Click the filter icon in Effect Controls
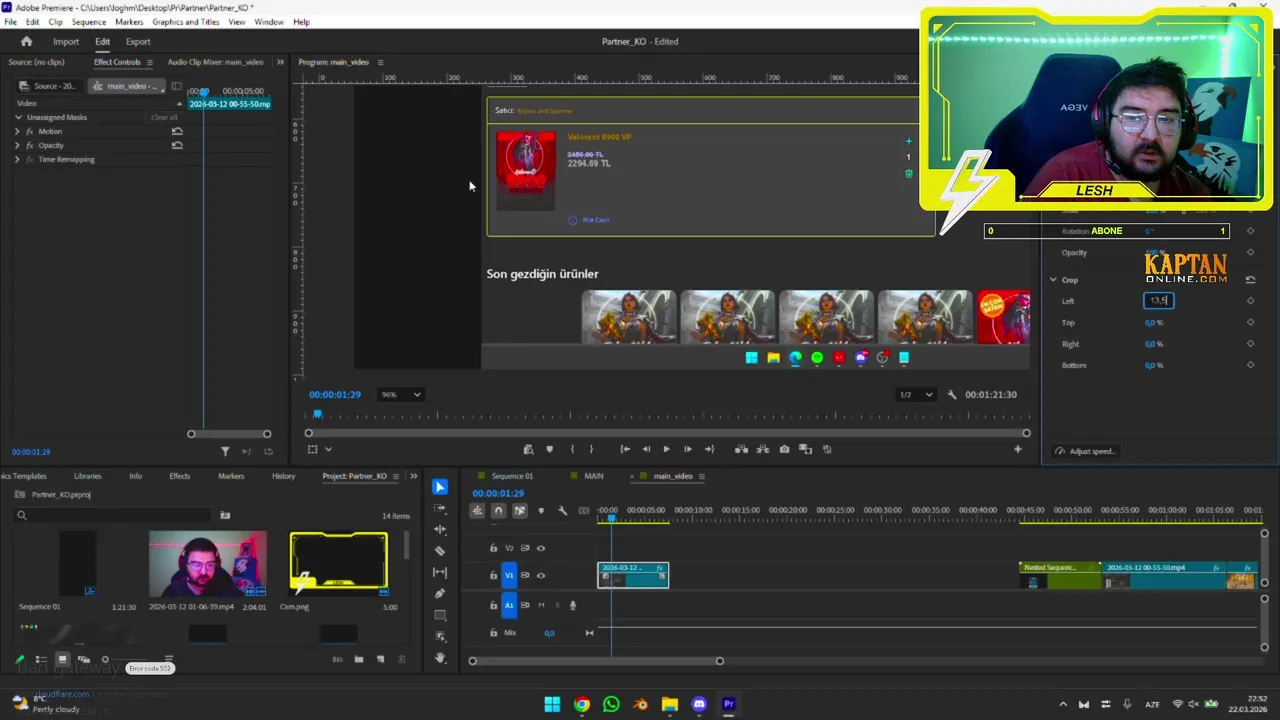The width and height of the screenshot is (1280, 720). (225, 452)
